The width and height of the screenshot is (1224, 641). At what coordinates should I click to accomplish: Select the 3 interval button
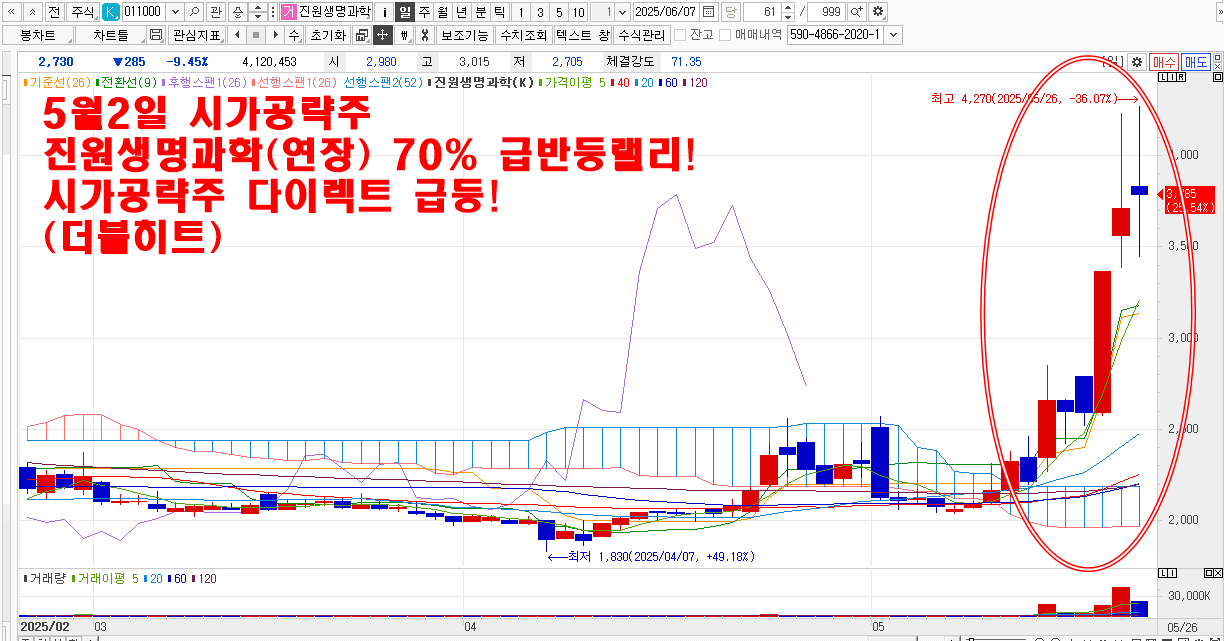pyautogui.click(x=540, y=12)
